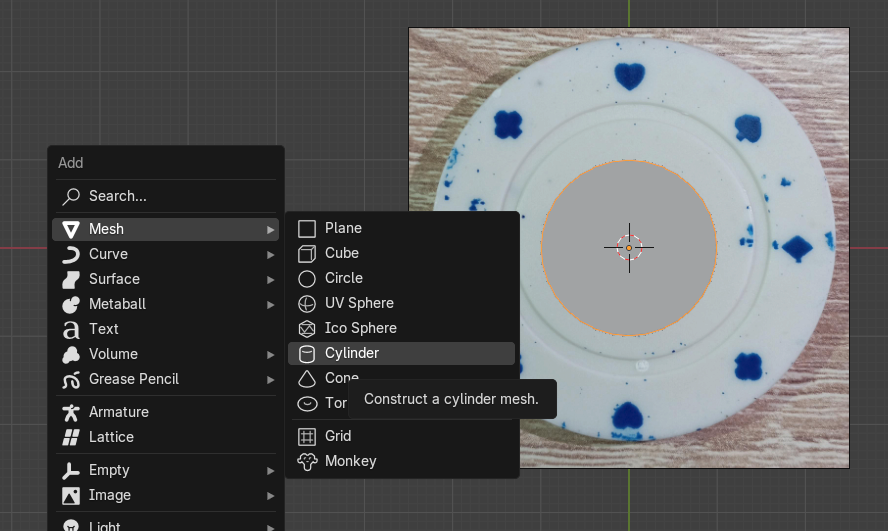This screenshot has width=888, height=531.
Task: Click the Image menu entry
Action: tap(110, 495)
